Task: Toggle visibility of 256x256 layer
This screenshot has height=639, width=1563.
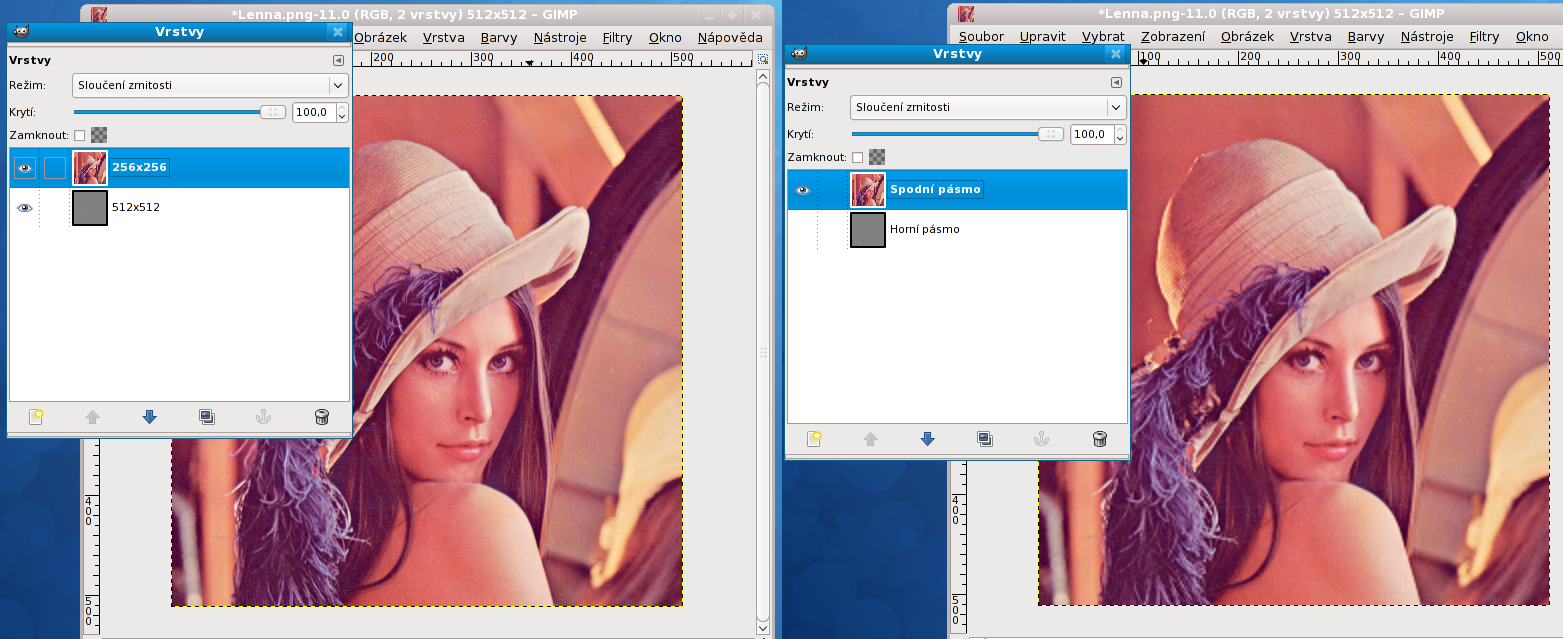Action: 25,168
